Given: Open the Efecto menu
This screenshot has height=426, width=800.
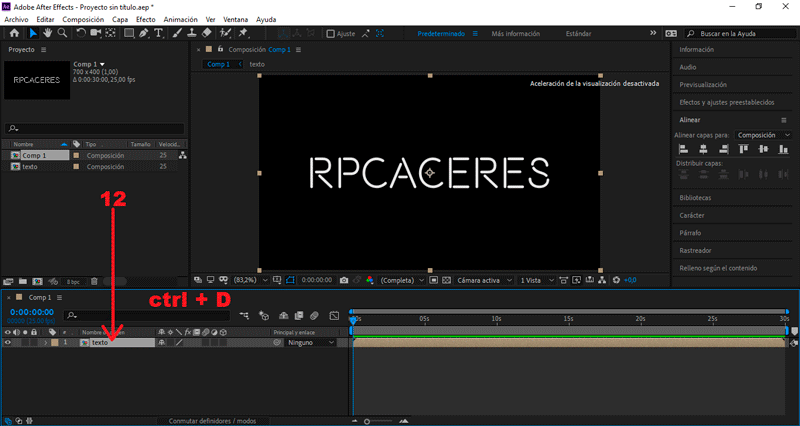Looking at the screenshot, I should (x=145, y=19).
